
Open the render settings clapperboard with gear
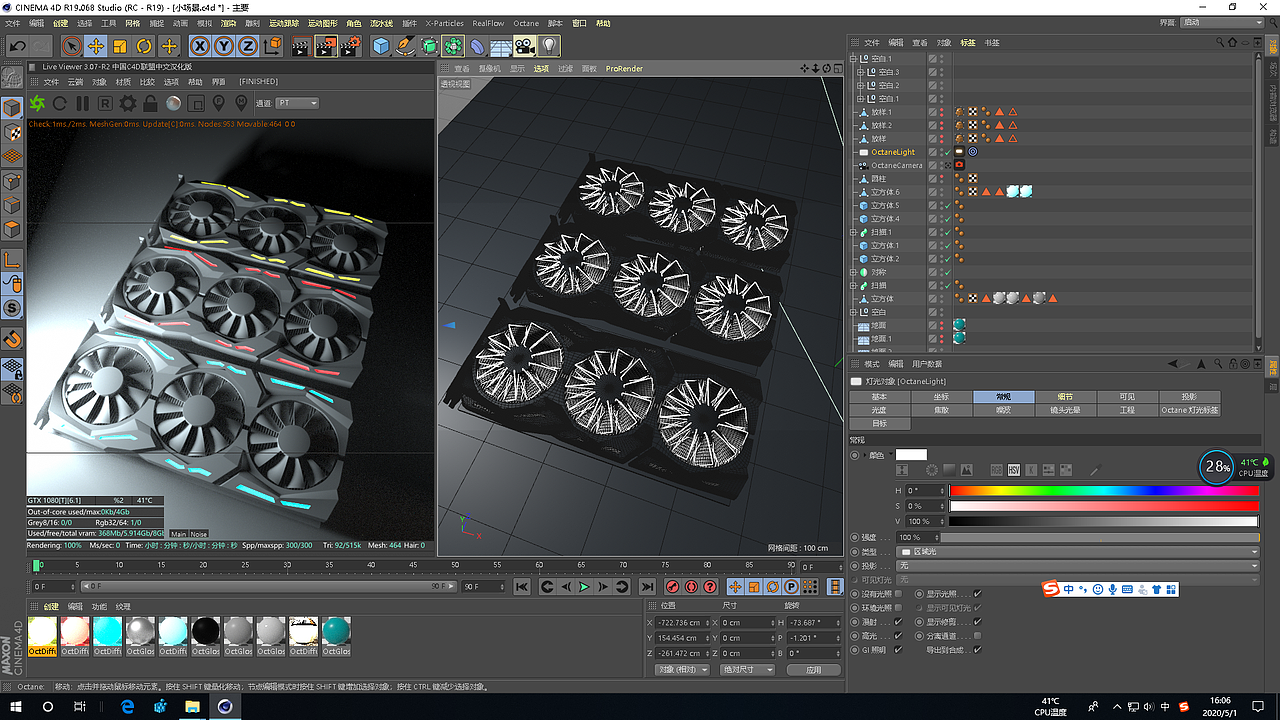(350, 46)
